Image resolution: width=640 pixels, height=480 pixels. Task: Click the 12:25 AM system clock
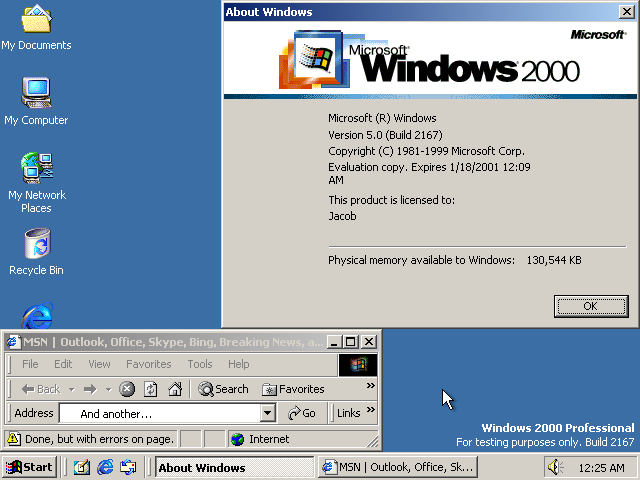click(601, 468)
